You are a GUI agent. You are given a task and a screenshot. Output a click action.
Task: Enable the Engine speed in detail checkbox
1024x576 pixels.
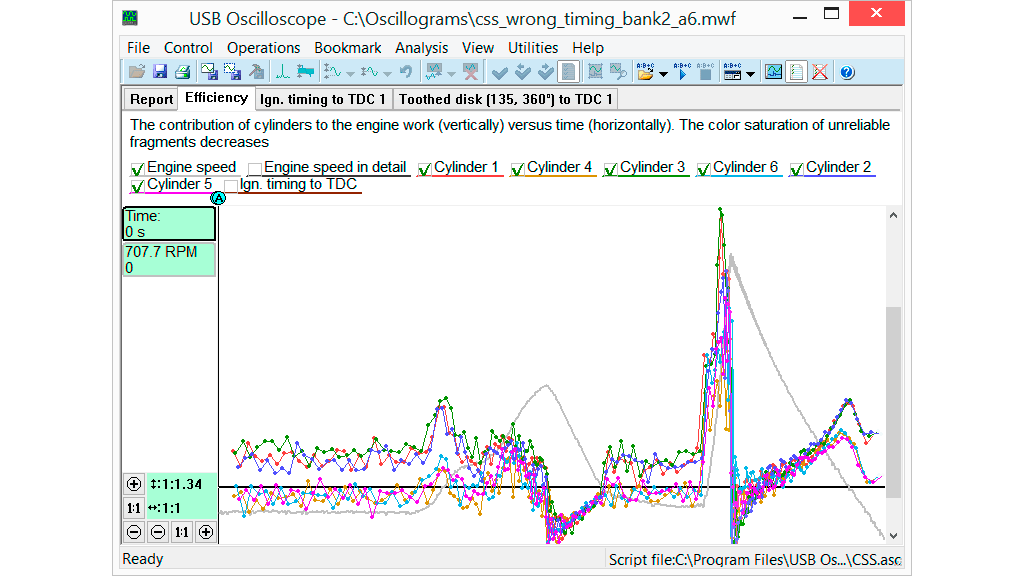pyautogui.click(x=255, y=169)
